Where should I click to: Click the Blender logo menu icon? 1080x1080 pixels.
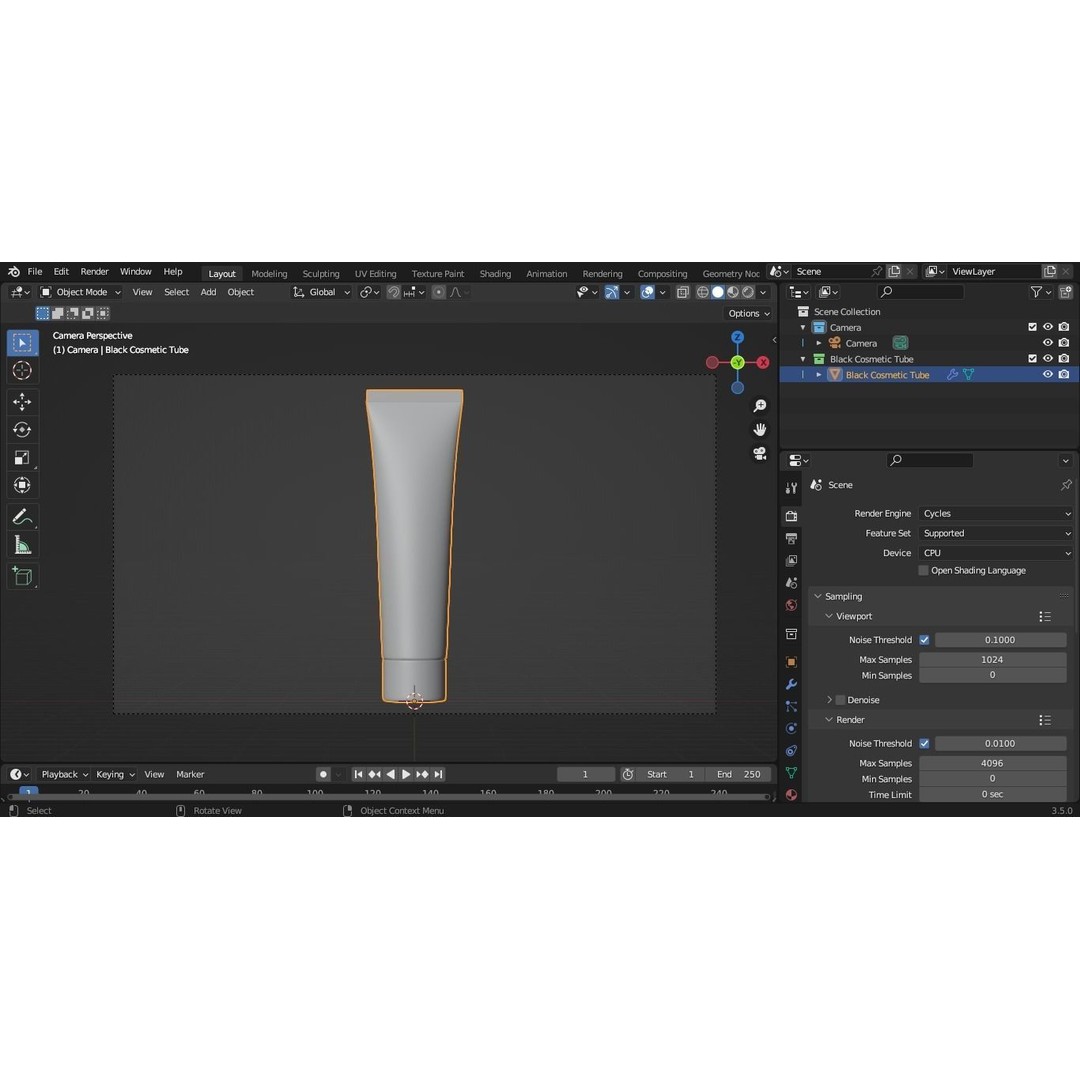coord(14,271)
